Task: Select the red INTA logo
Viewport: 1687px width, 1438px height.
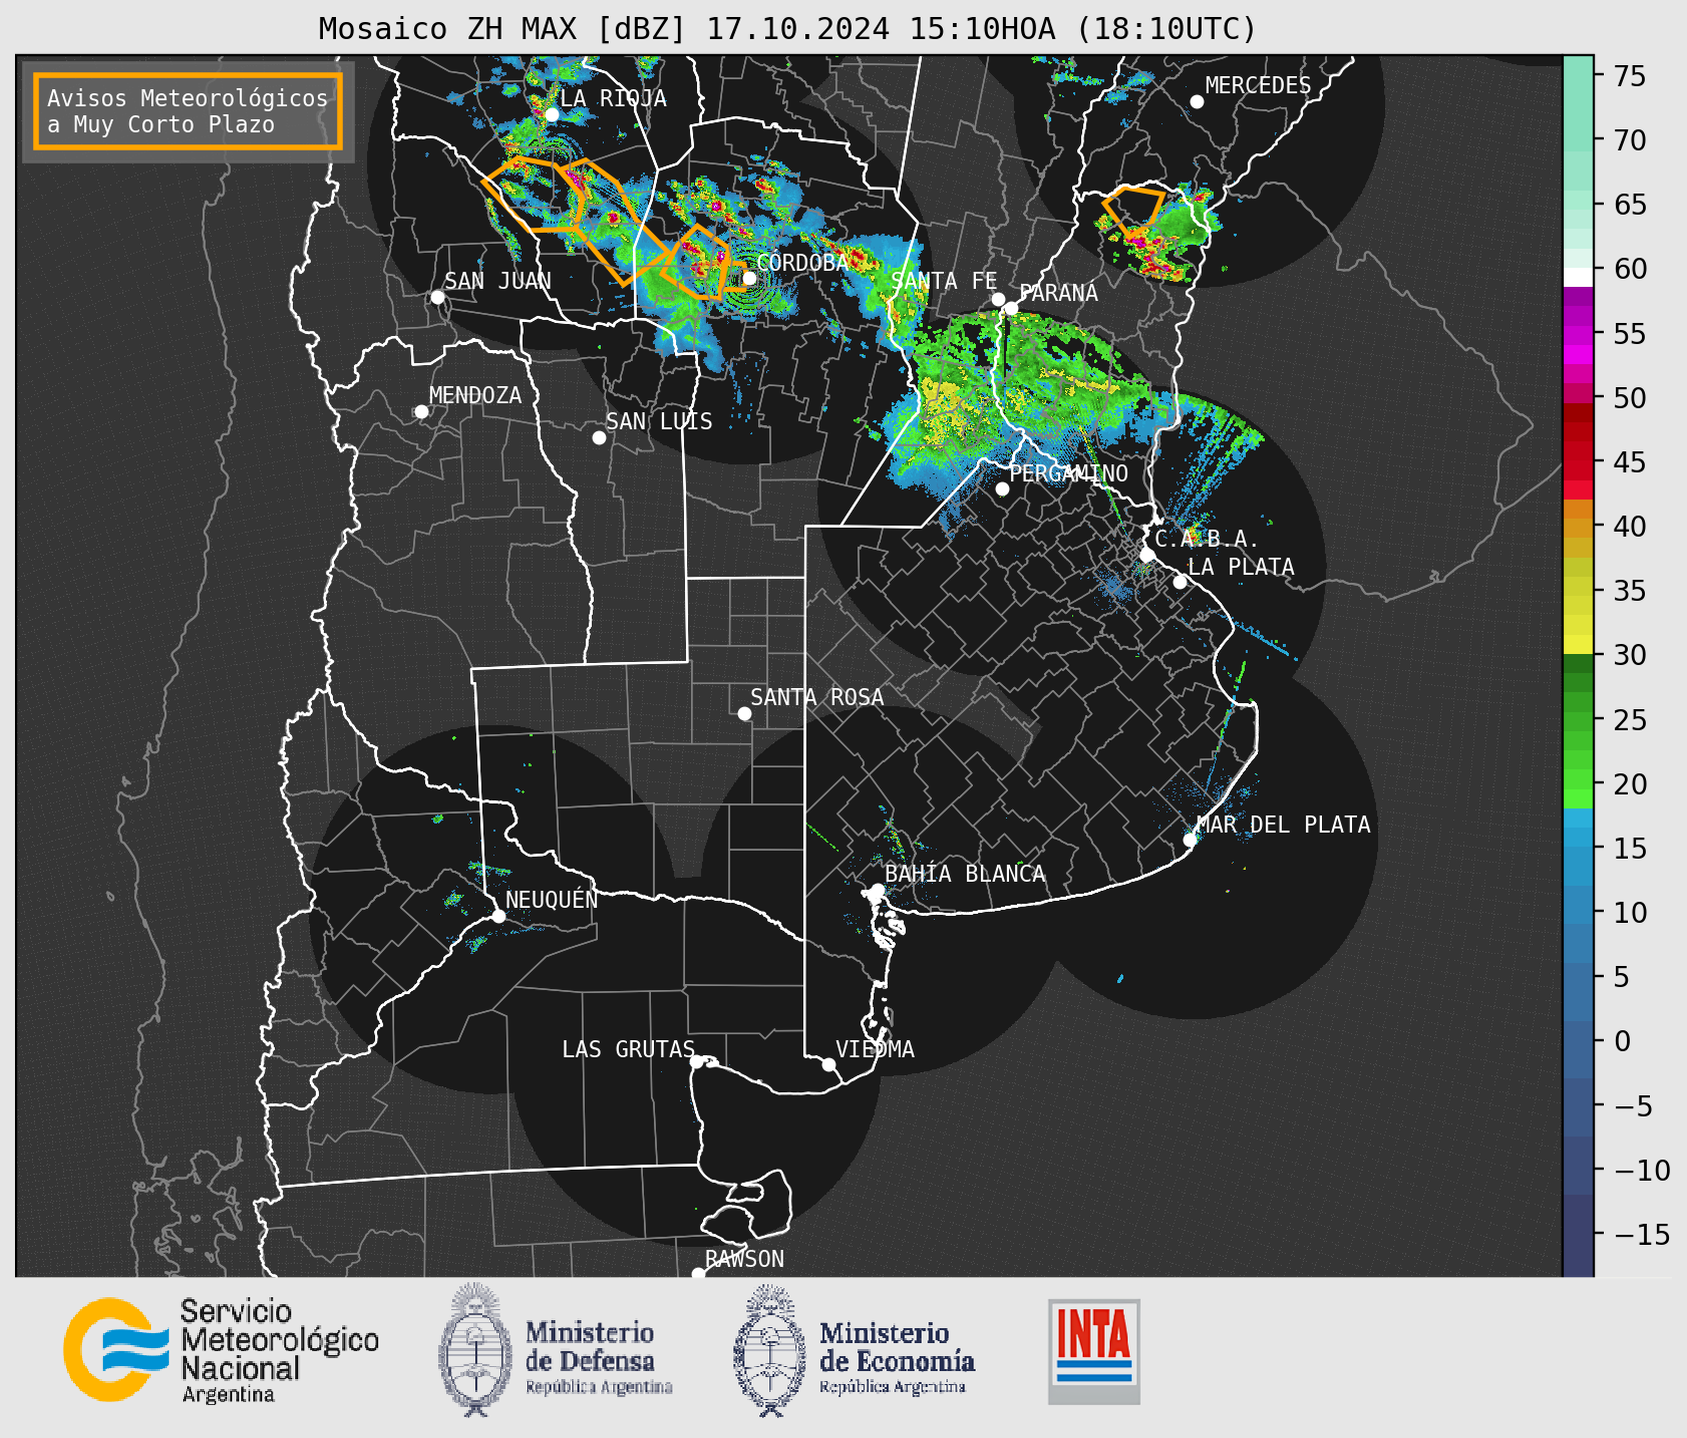Action: [x=1094, y=1351]
